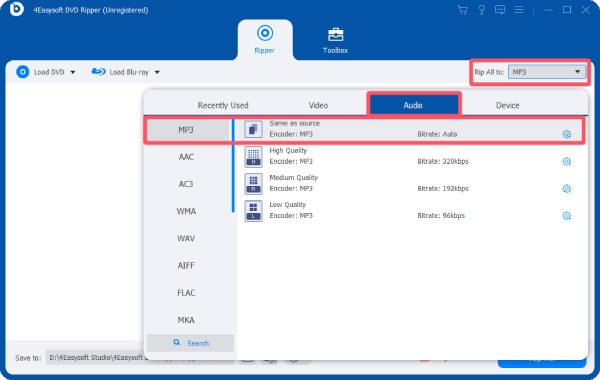Expand the Load Blu-ray dropdown arrow
The height and width of the screenshot is (380, 600).
pyautogui.click(x=157, y=72)
